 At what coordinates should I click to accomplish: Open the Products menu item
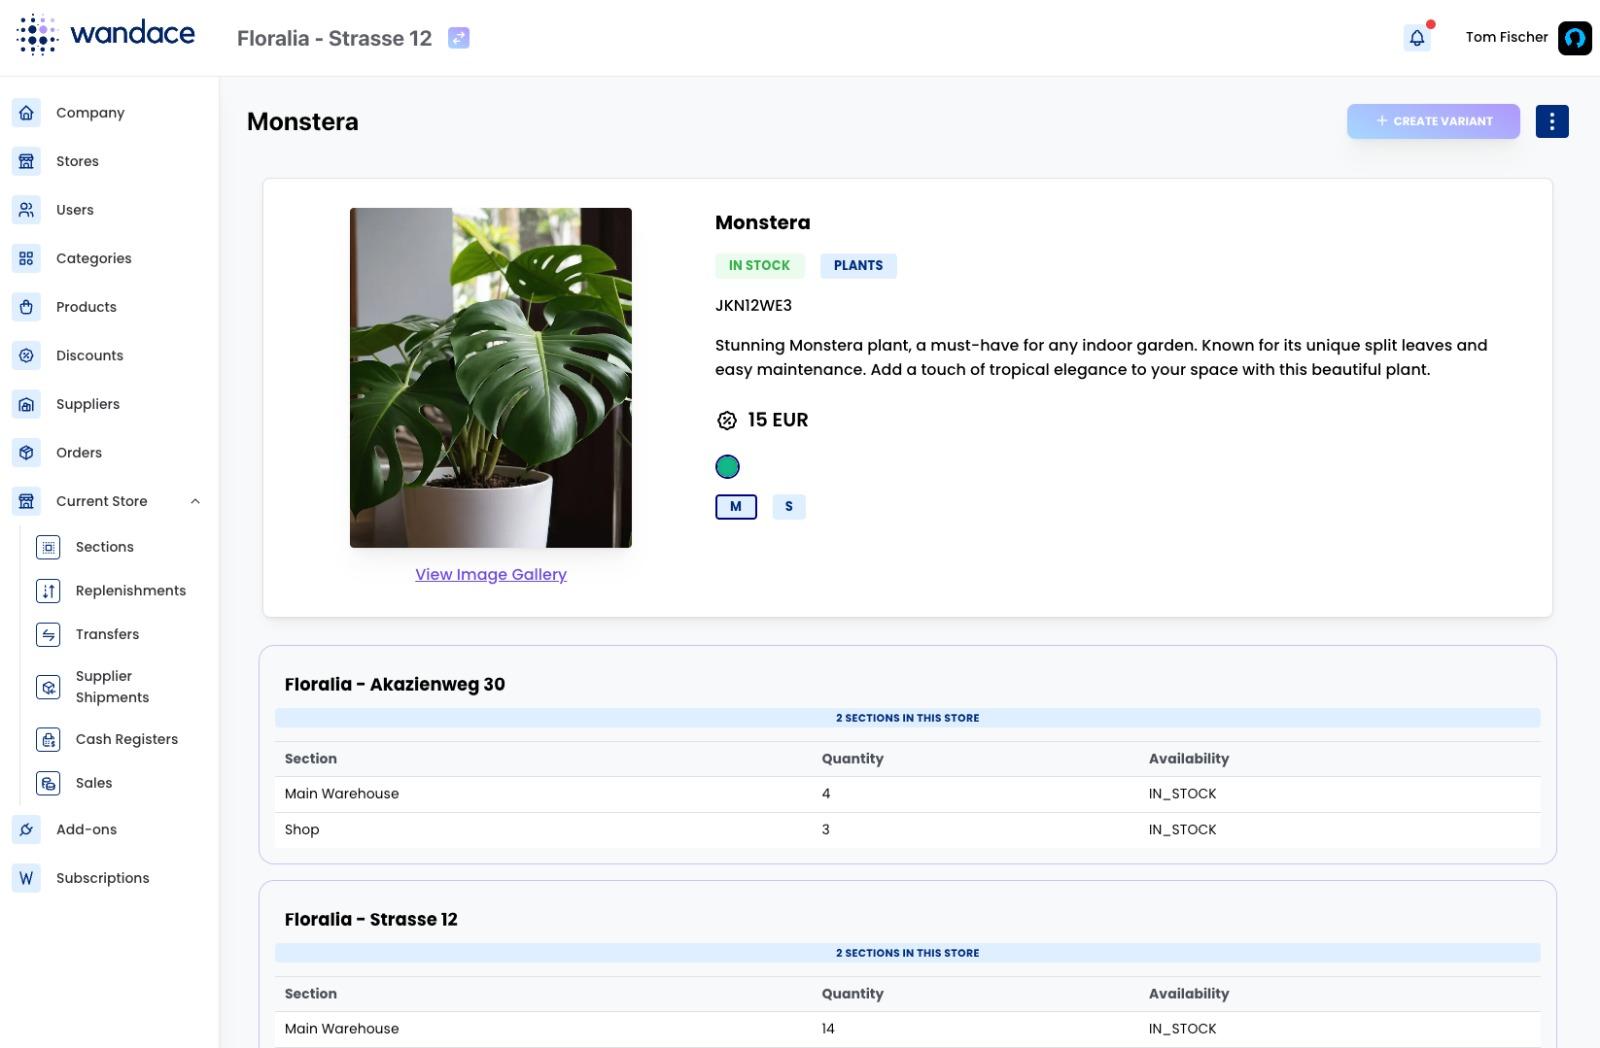[x=86, y=307]
